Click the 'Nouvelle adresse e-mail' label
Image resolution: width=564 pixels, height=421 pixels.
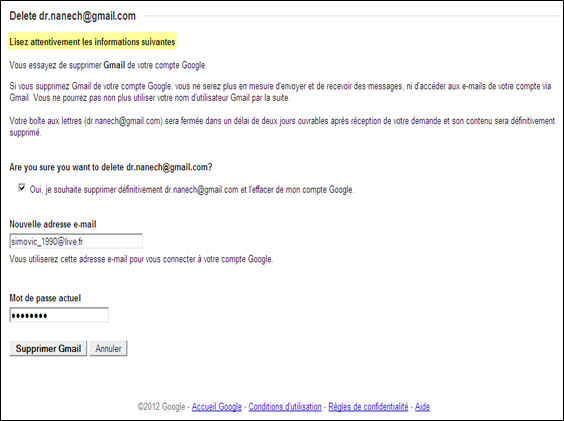[53, 224]
